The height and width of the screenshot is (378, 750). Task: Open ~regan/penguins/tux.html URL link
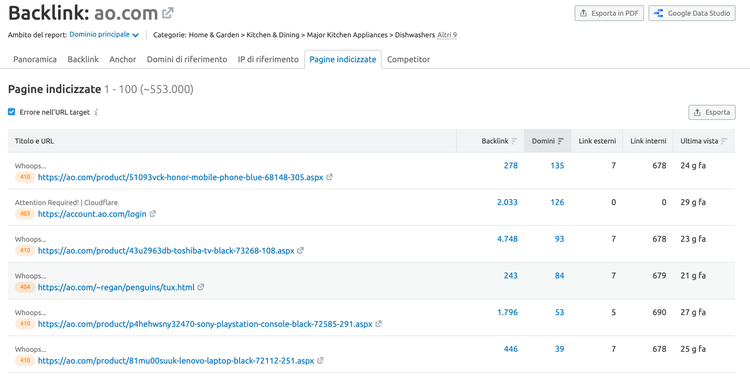[x=116, y=287]
